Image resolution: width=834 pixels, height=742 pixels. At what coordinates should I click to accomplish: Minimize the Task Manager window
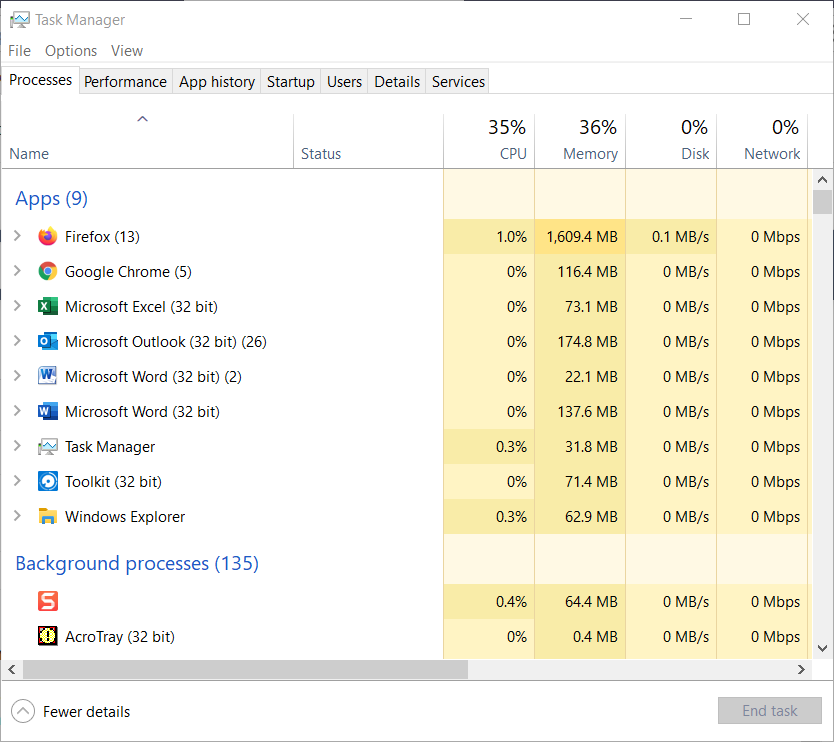pos(686,19)
